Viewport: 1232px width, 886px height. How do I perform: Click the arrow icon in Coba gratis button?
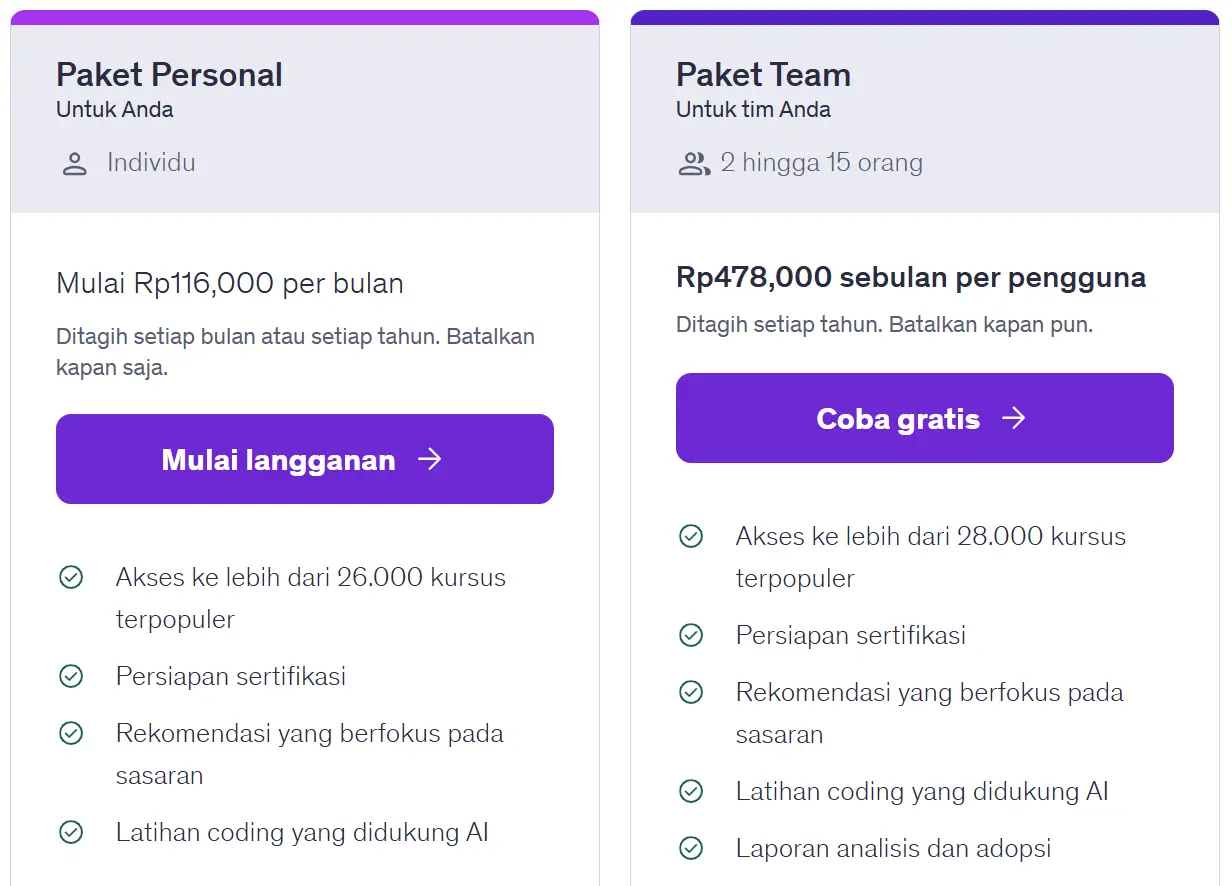[1014, 418]
